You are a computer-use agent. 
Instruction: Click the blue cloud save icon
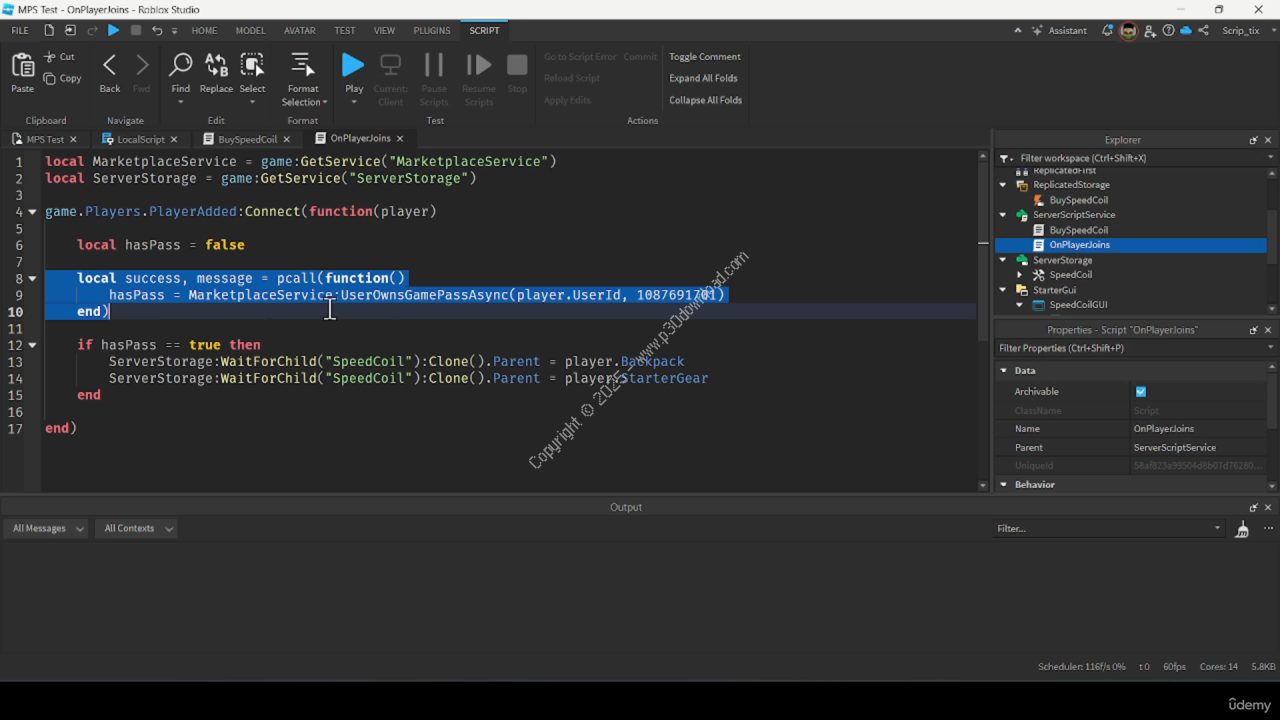pos(1186,31)
